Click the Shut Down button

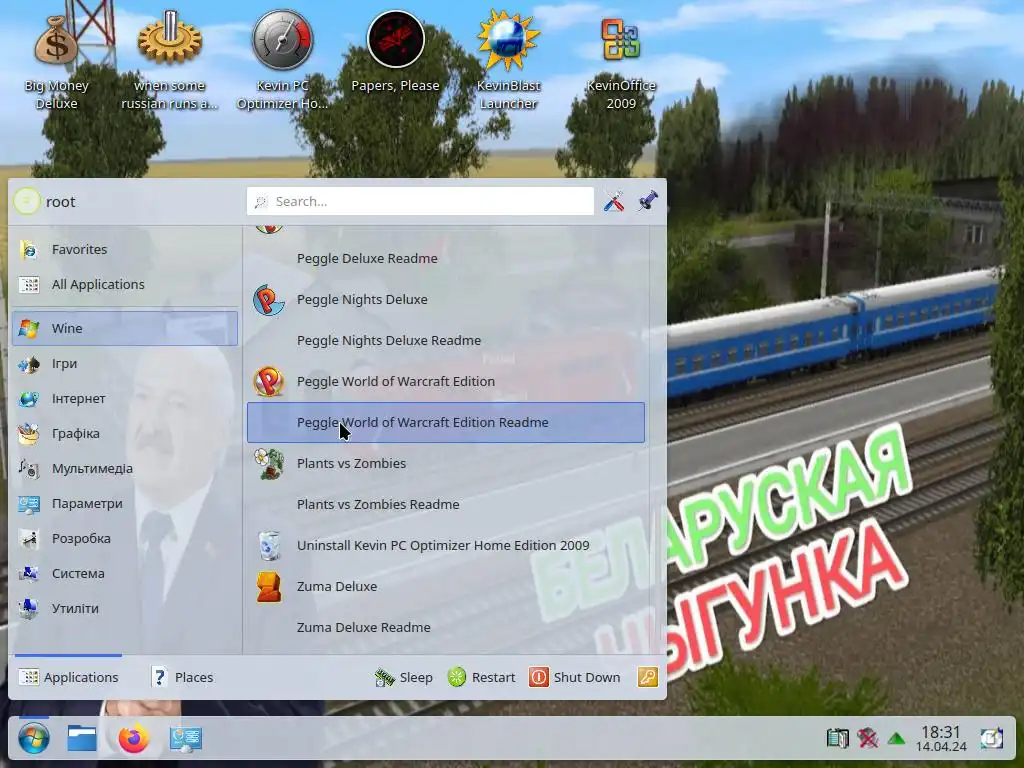(575, 677)
